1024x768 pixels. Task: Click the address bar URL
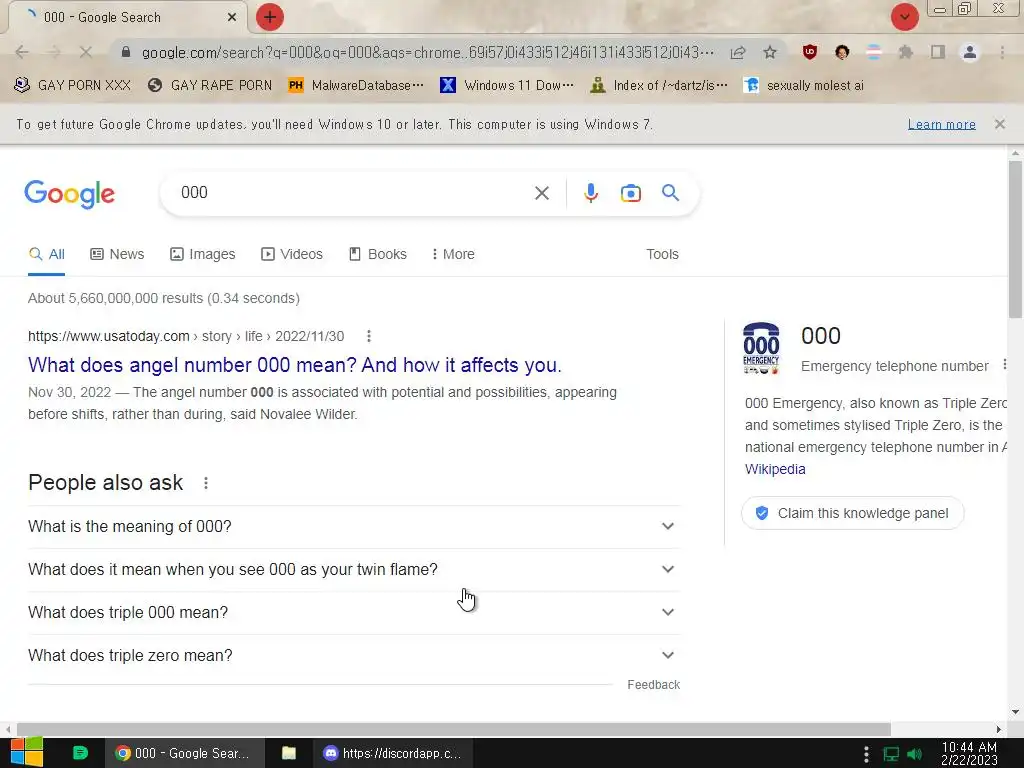(428, 52)
